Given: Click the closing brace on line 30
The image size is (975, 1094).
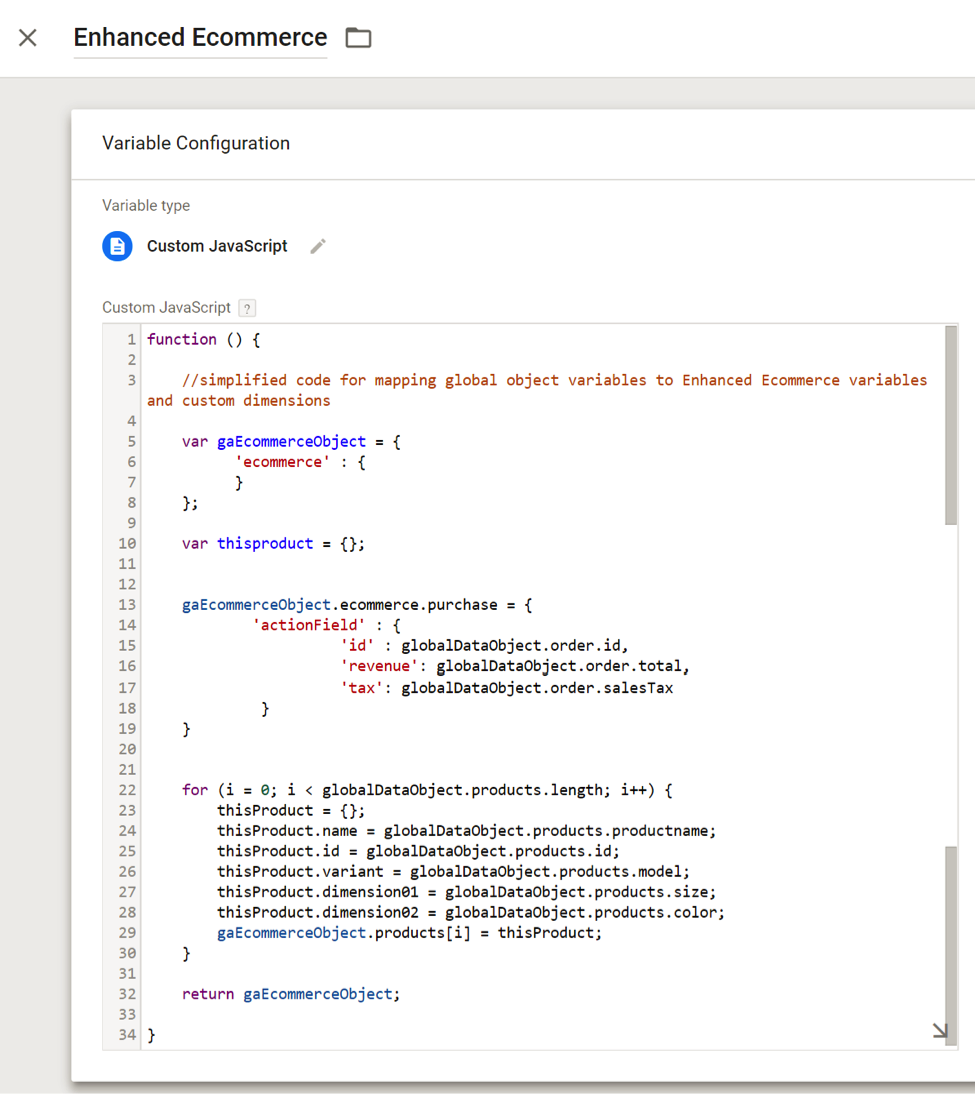Looking at the screenshot, I should pos(186,954).
